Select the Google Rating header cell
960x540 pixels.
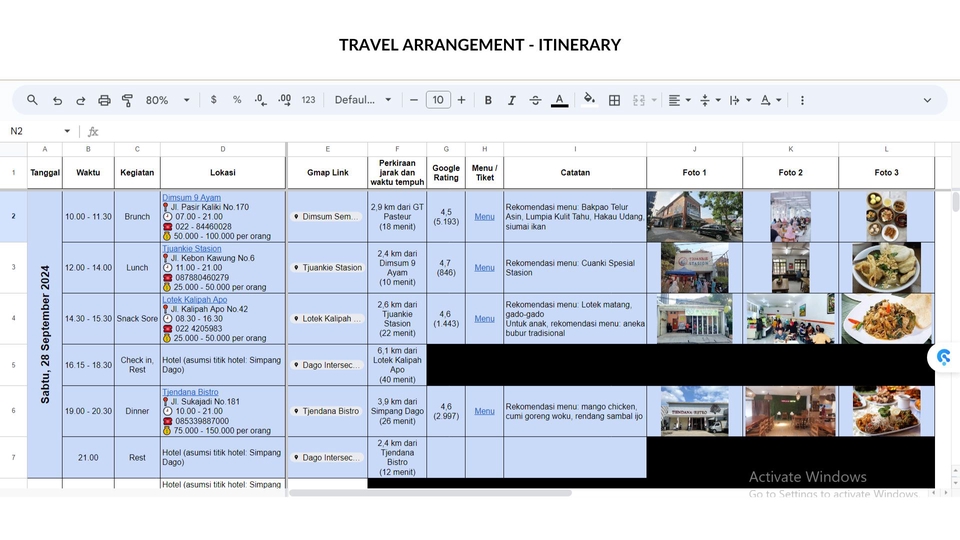tap(446, 173)
